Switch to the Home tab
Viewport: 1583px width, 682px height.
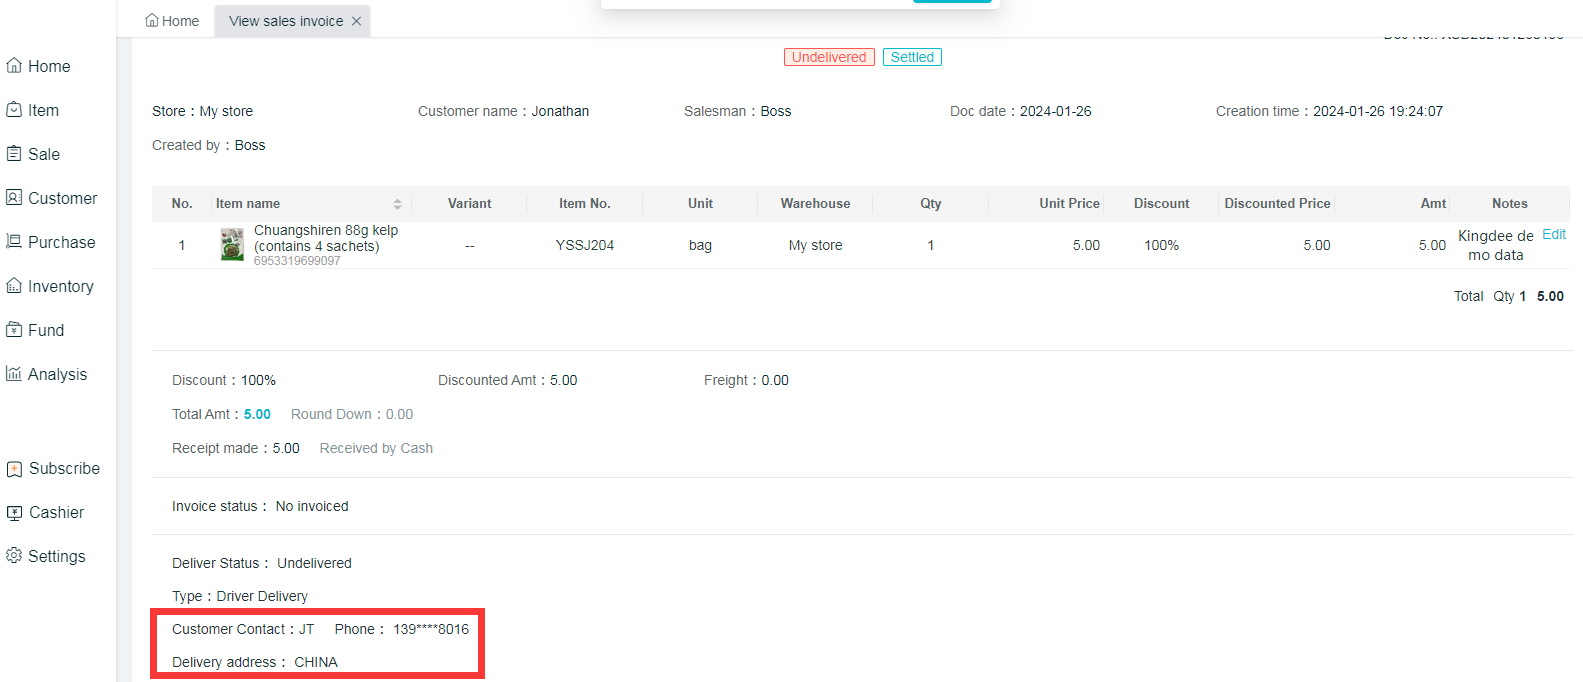pyautogui.click(x=172, y=21)
